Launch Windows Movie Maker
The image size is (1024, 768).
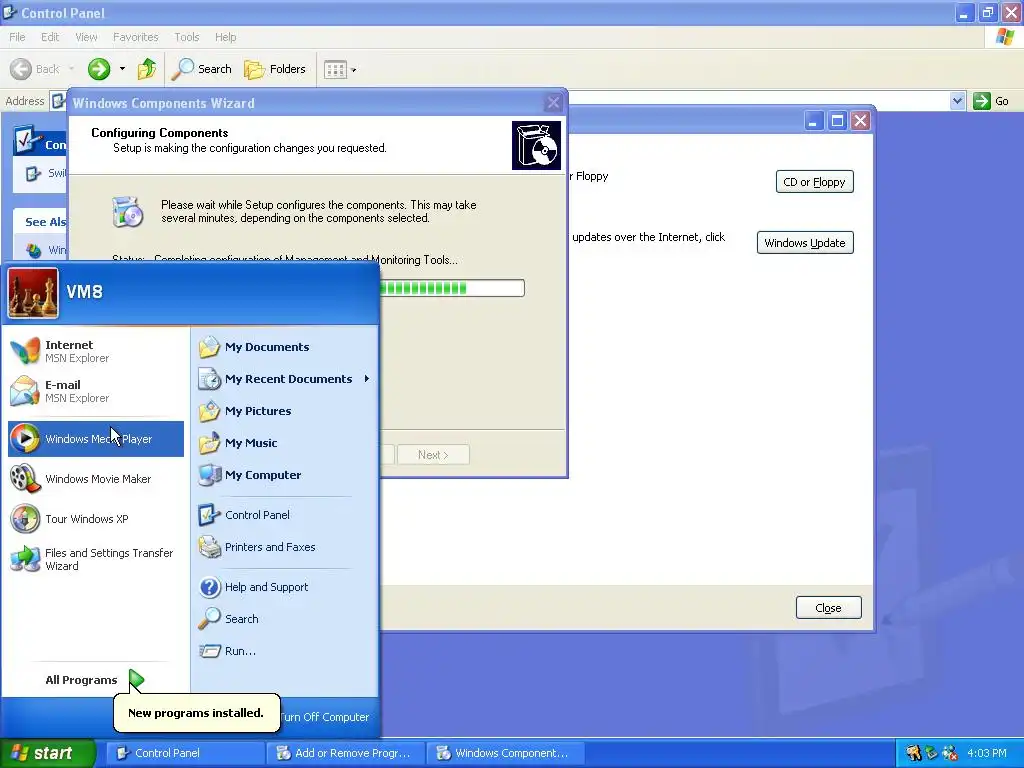tap(95, 479)
